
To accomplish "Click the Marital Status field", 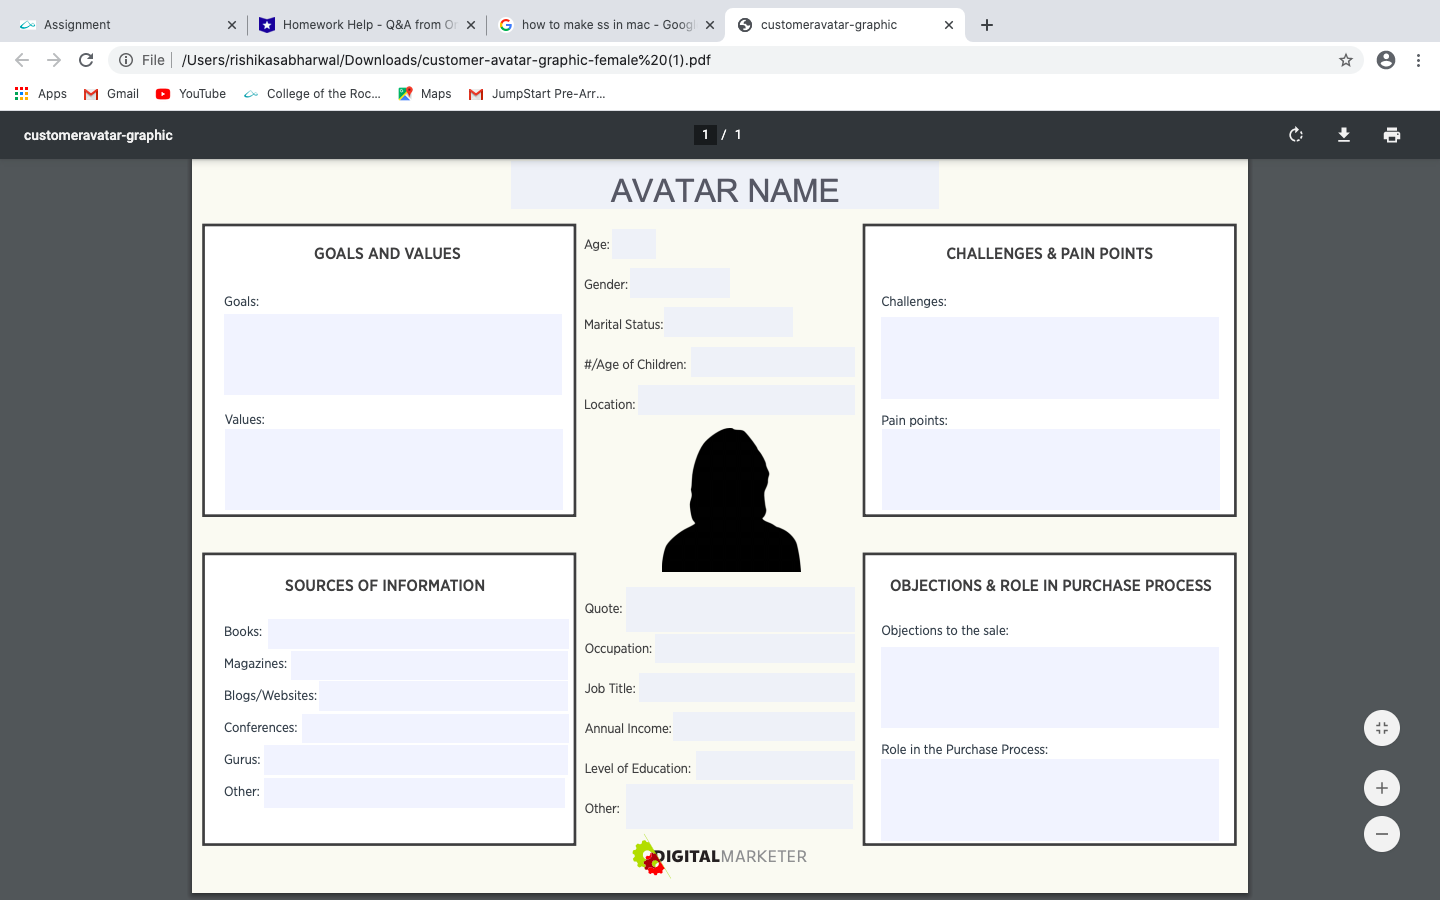I will (729, 322).
